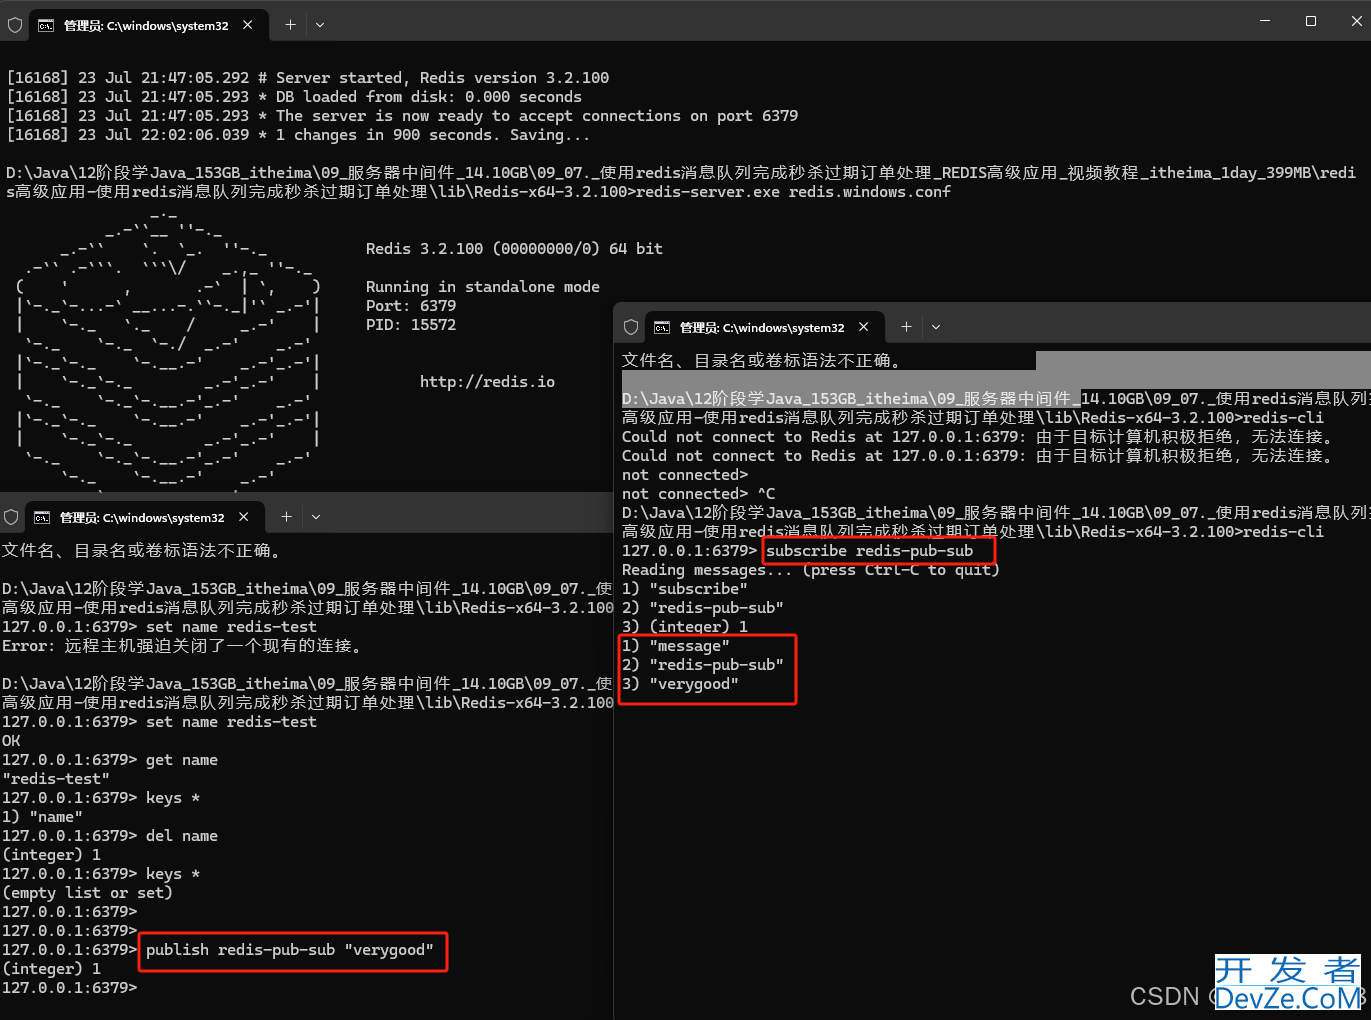Click the last empty prompt in publisher window
The image size is (1371, 1020).
70,987
